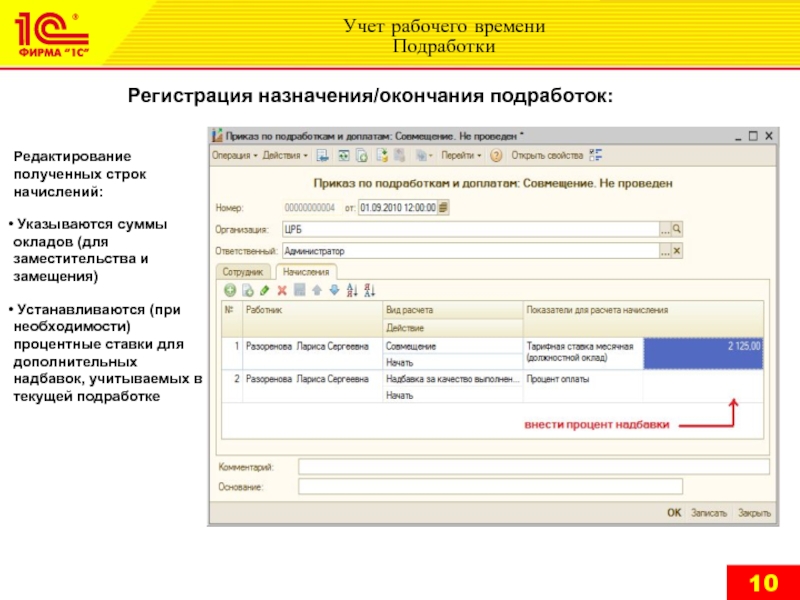Minimize the document window

[738, 137]
